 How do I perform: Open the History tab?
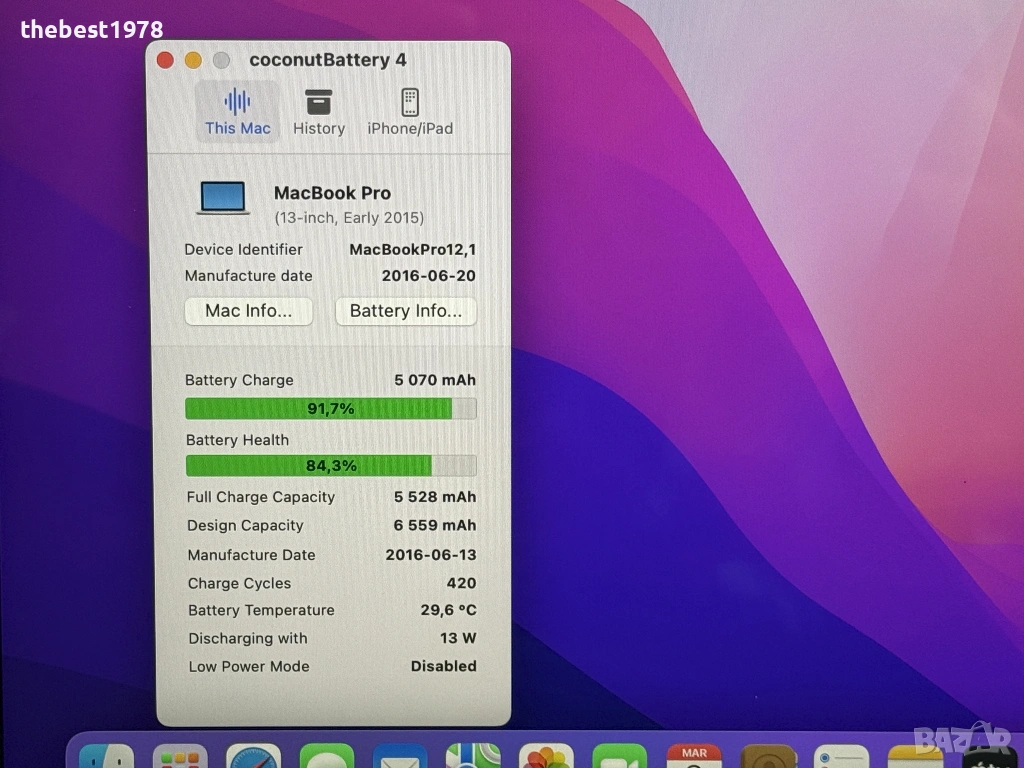click(x=318, y=112)
